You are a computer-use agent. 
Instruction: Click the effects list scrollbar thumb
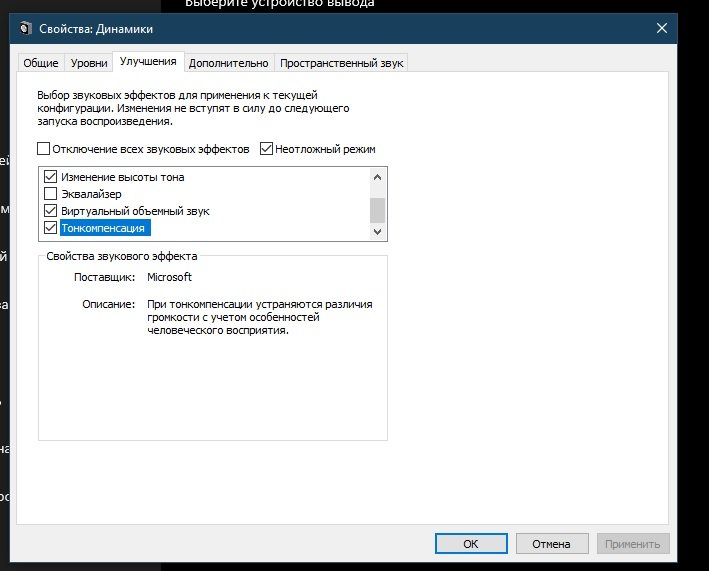377,209
